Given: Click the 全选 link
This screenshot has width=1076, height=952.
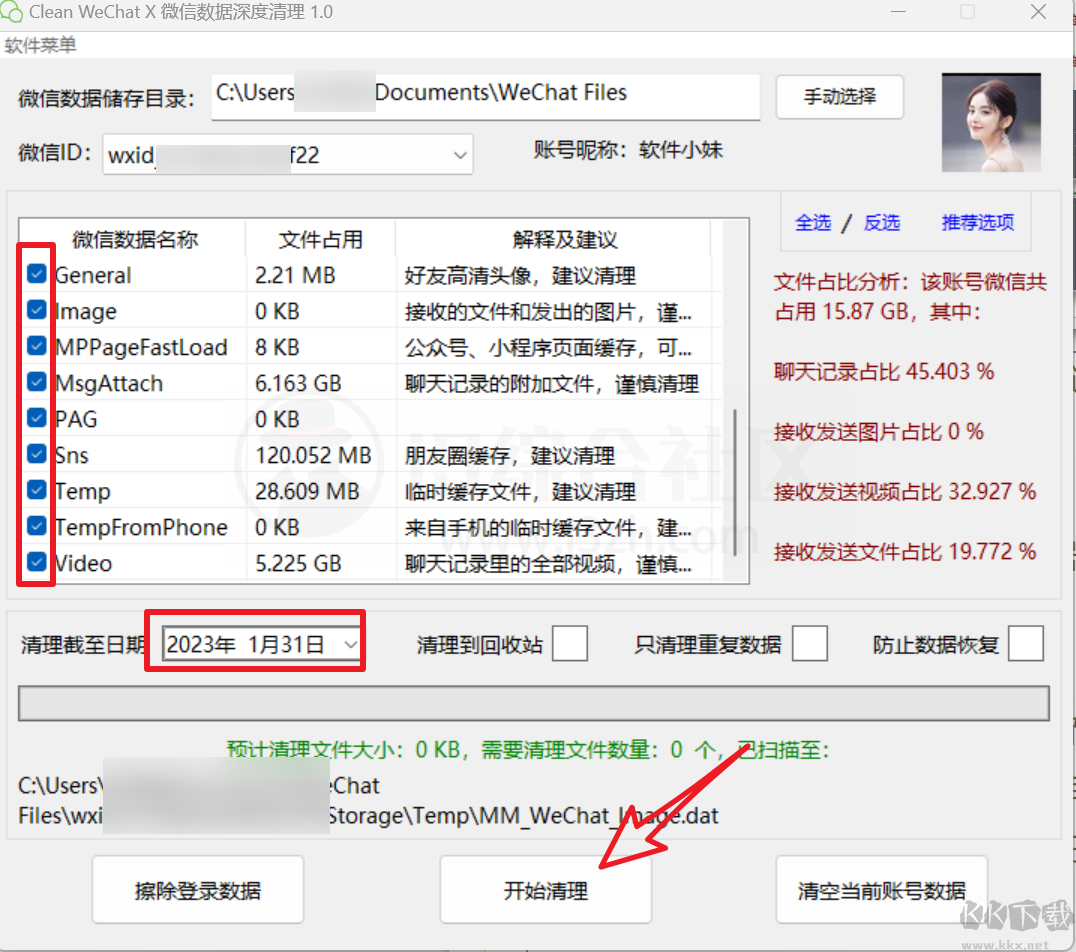Looking at the screenshot, I should tap(813, 223).
